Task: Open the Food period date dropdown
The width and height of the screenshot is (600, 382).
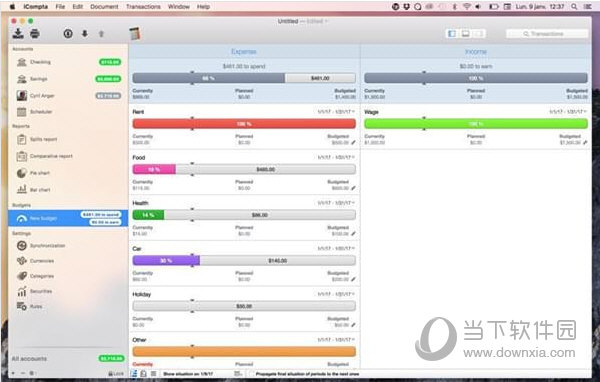Action: tap(336, 157)
